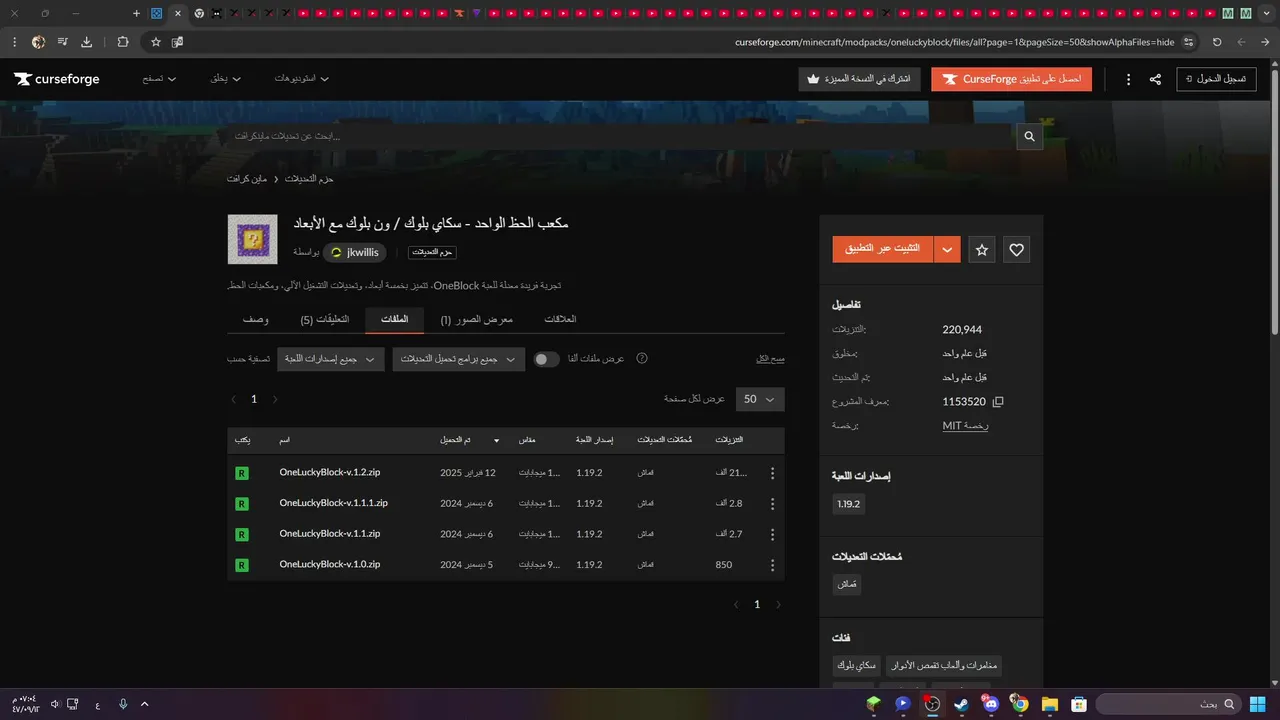Click the install via app button

pyautogui.click(x=883, y=250)
